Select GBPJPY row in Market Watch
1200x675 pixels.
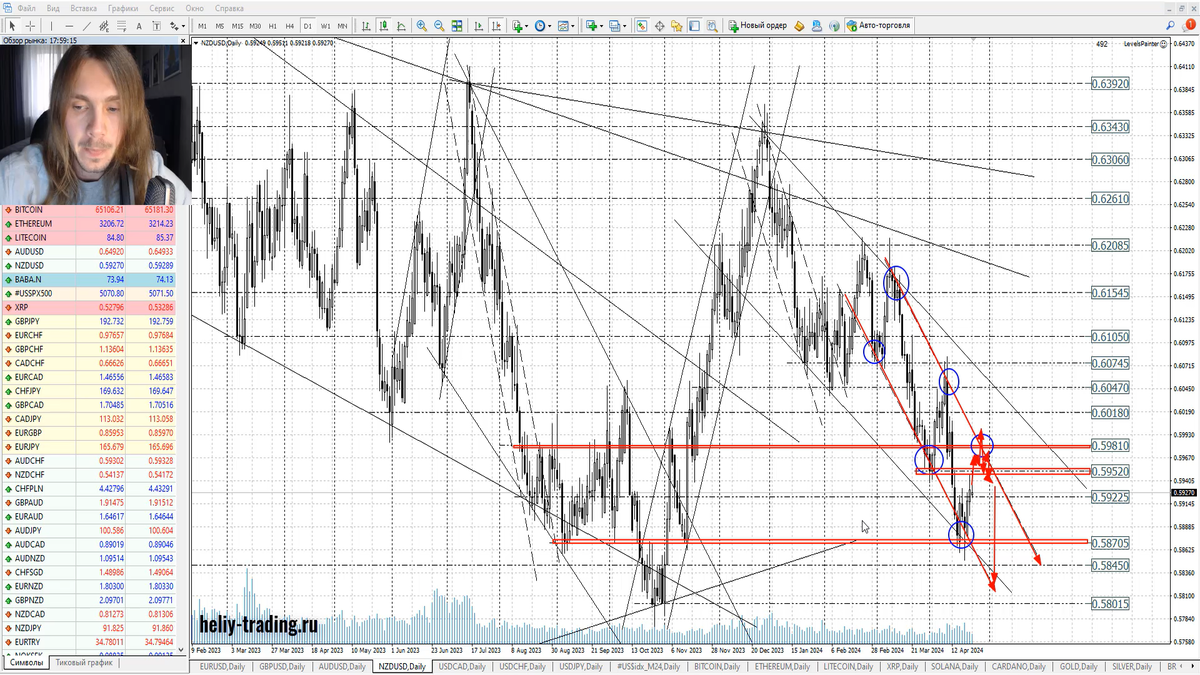[x=90, y=322]
